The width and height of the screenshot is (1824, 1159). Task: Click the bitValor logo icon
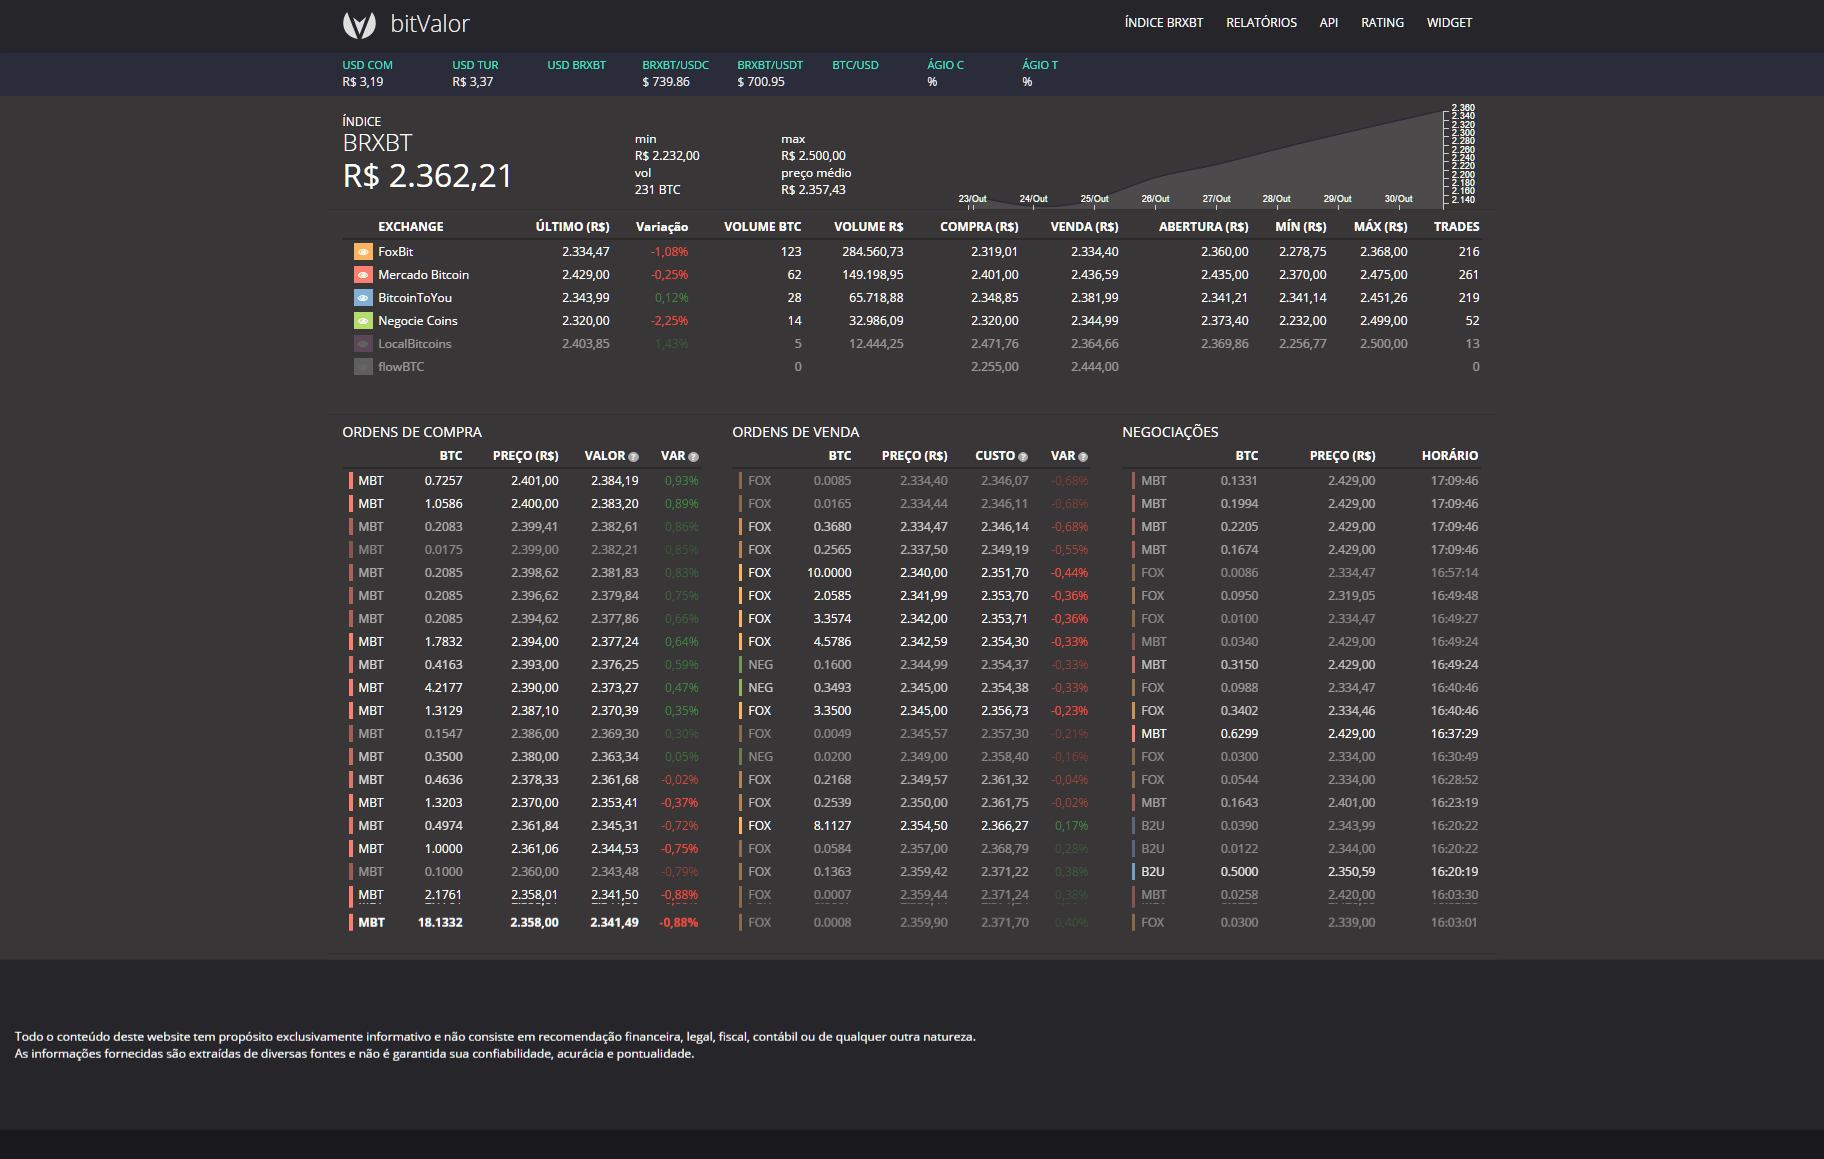coord(359,24)
